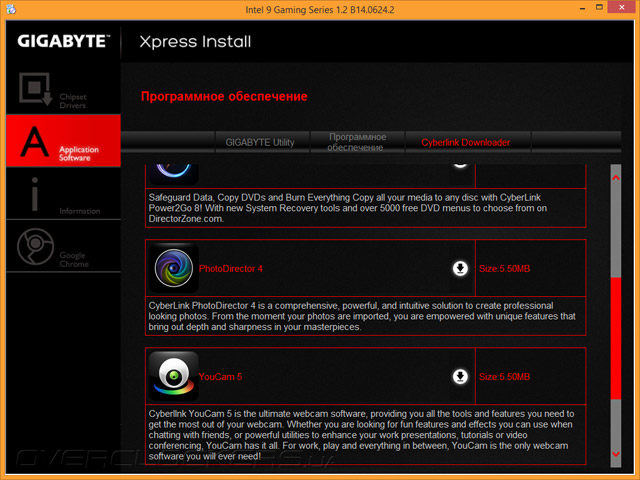640x480 pixels.
Task: Maximize the Xpress Install window
Action: click(x=599, y=7)
